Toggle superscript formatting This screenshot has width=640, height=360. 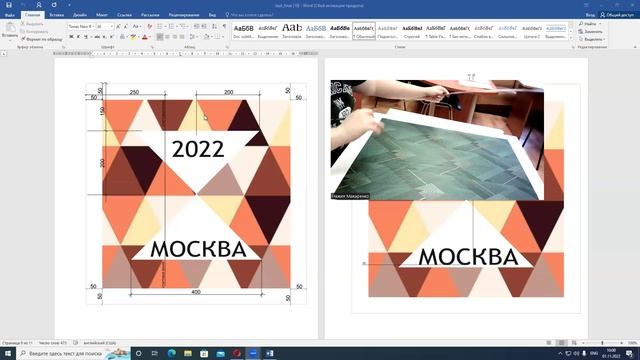[111, 37]
